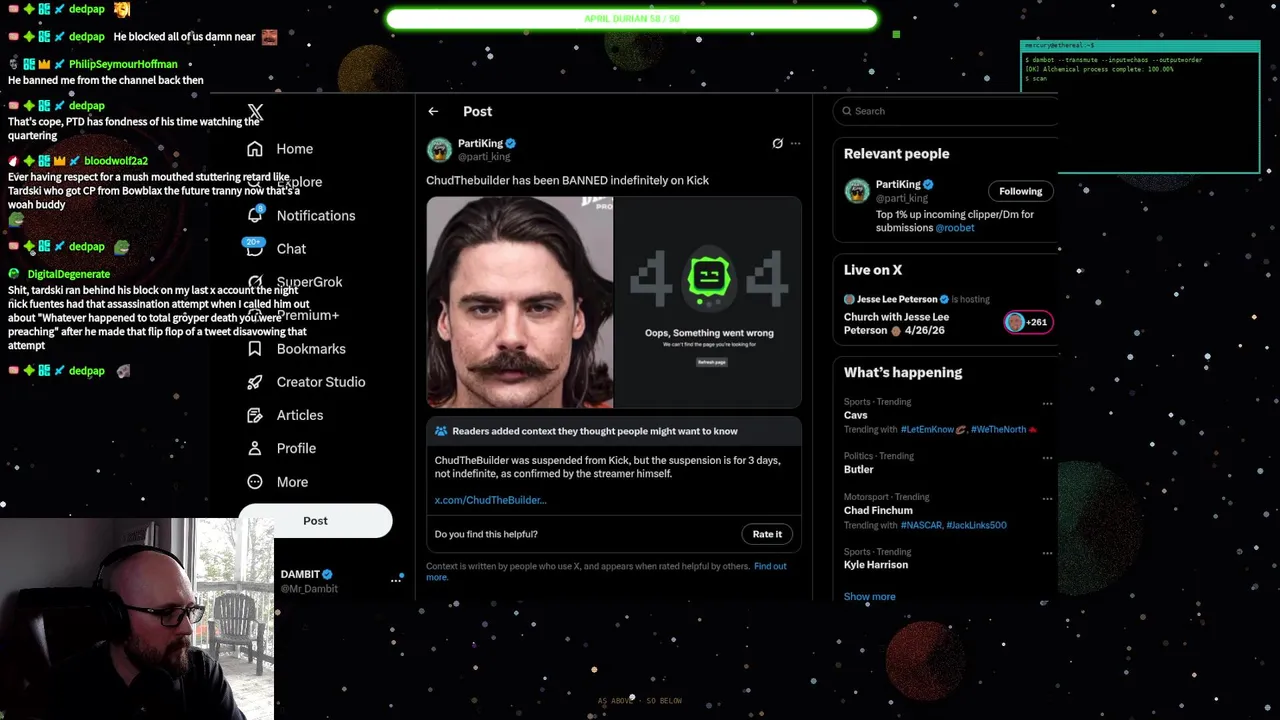Click the Find out more link
Image resolution: width=1280 pixels, height=720 pixels.
606,571
